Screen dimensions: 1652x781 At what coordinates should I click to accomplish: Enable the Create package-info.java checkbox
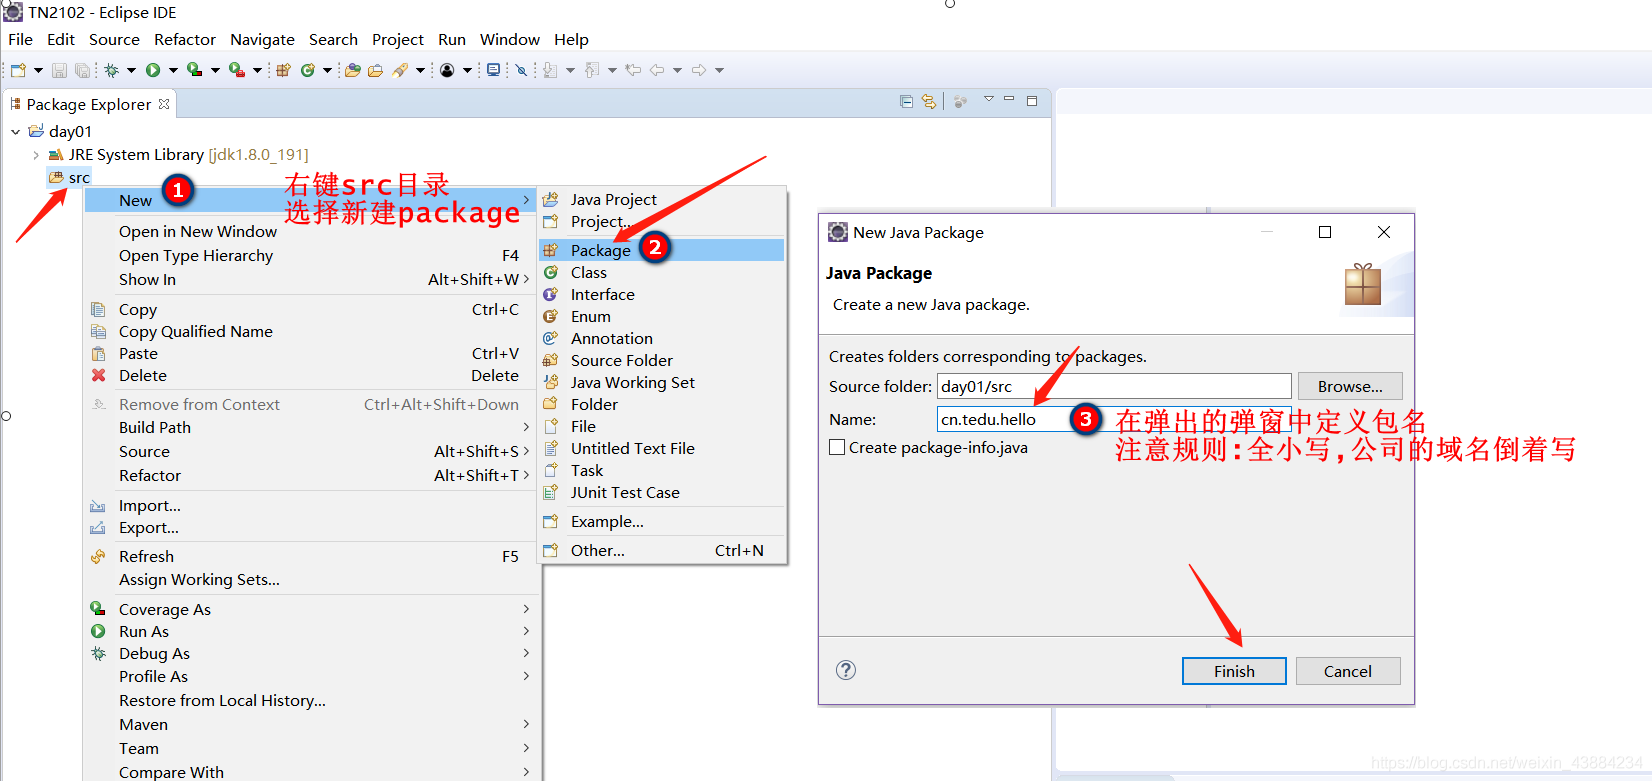(x=838, y=447)
